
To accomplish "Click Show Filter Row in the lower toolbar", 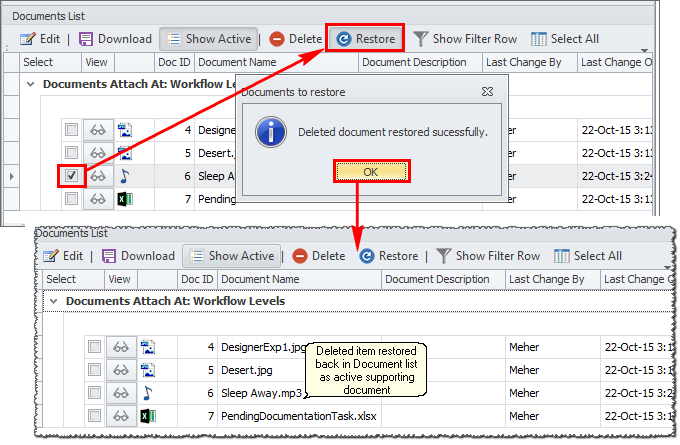I will [487, 256].
